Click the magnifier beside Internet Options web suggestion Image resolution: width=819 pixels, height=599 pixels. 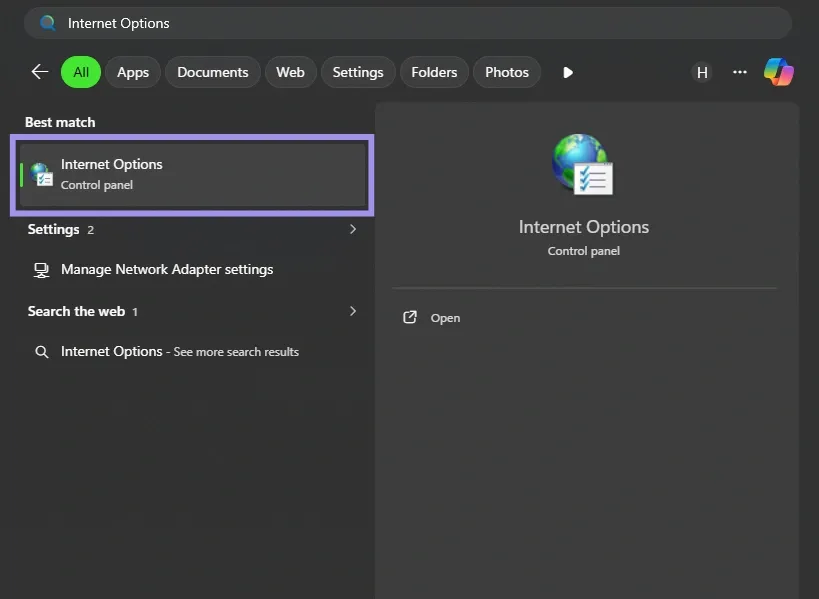click(x=41, y=351)
